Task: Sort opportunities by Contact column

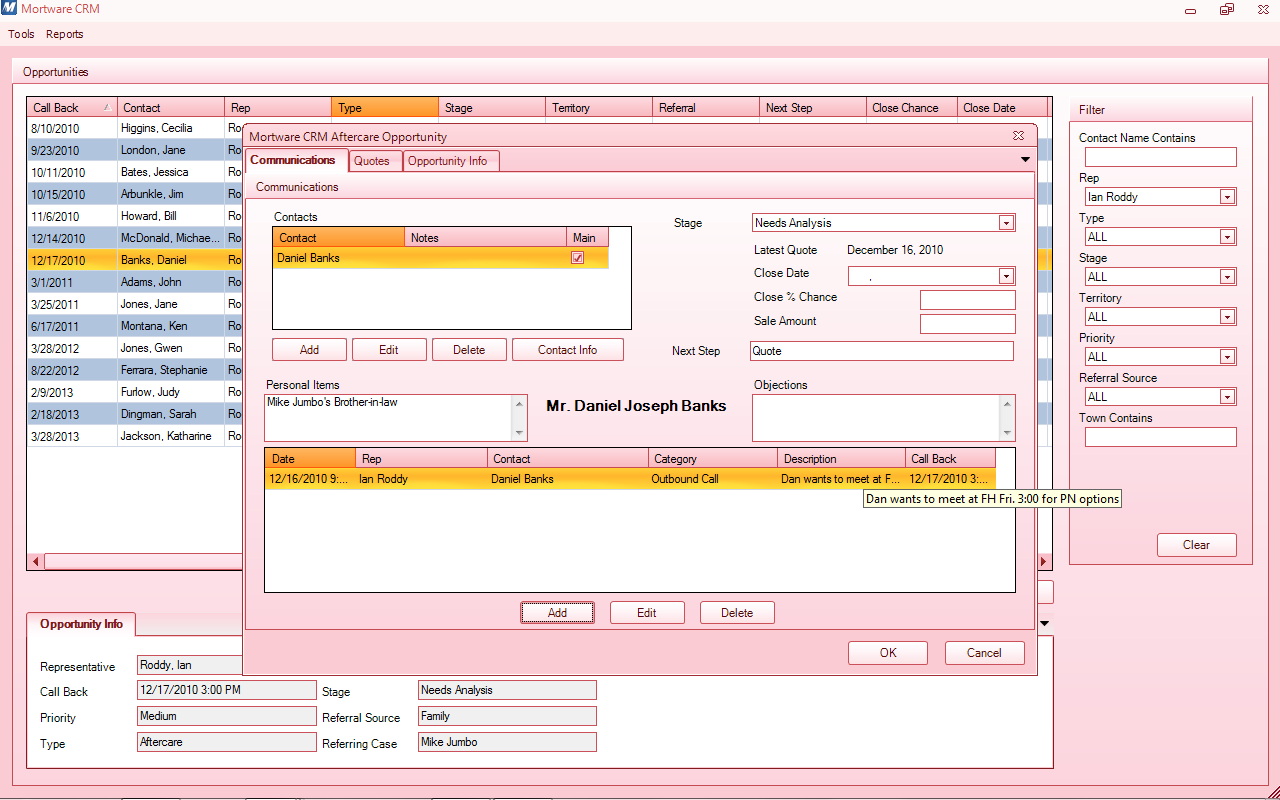Action: 171,108
